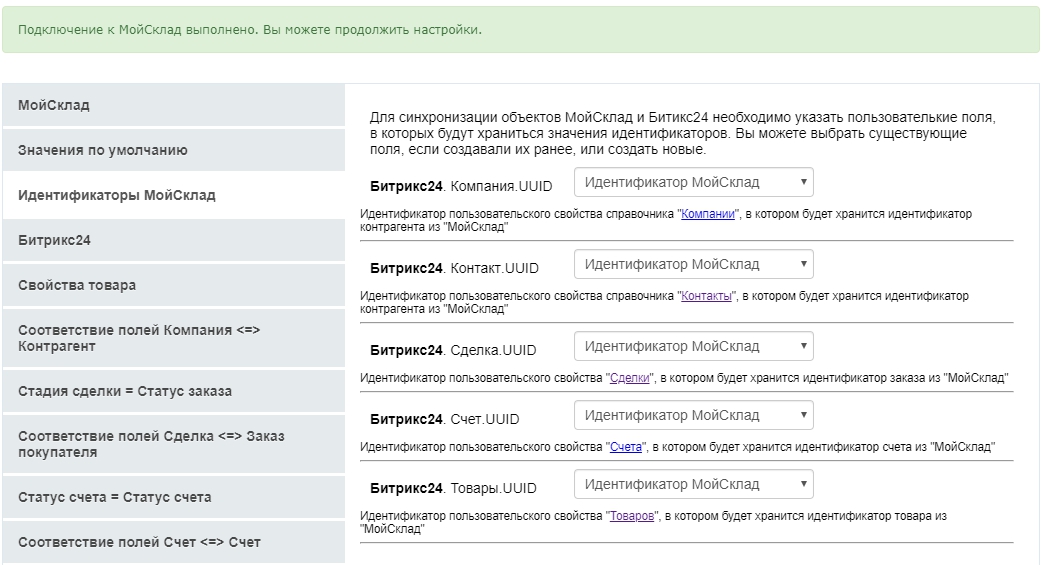The height and width of the screenshot is (565, 1041).
Task: Open the Счет.UUID selection dropdown
Action: pos(693,415)
